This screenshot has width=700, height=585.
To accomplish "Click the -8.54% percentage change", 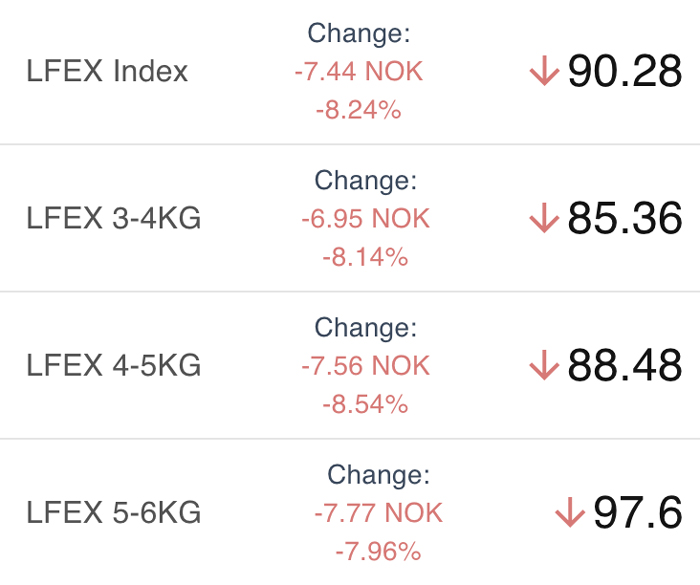I will pyautogui.click(x=366, y=404).
